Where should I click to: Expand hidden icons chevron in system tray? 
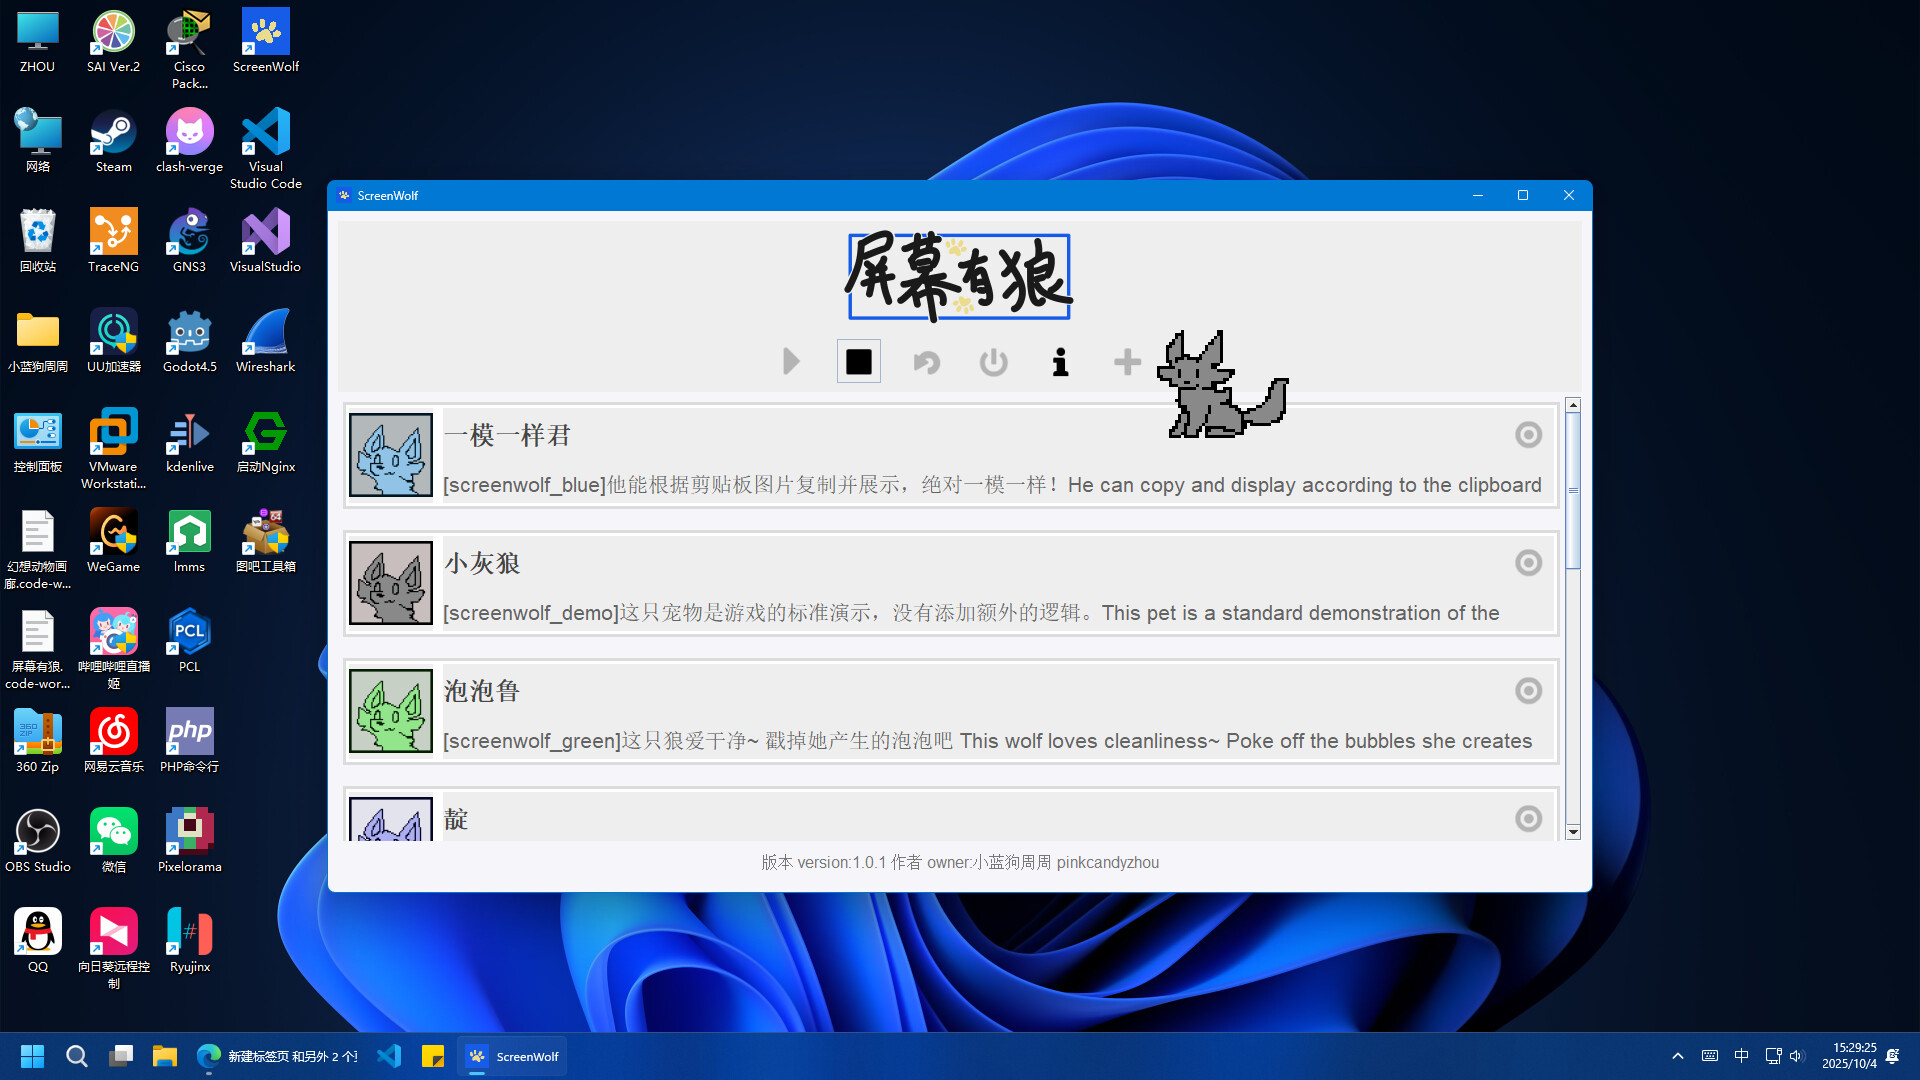coord(1677,1056)
